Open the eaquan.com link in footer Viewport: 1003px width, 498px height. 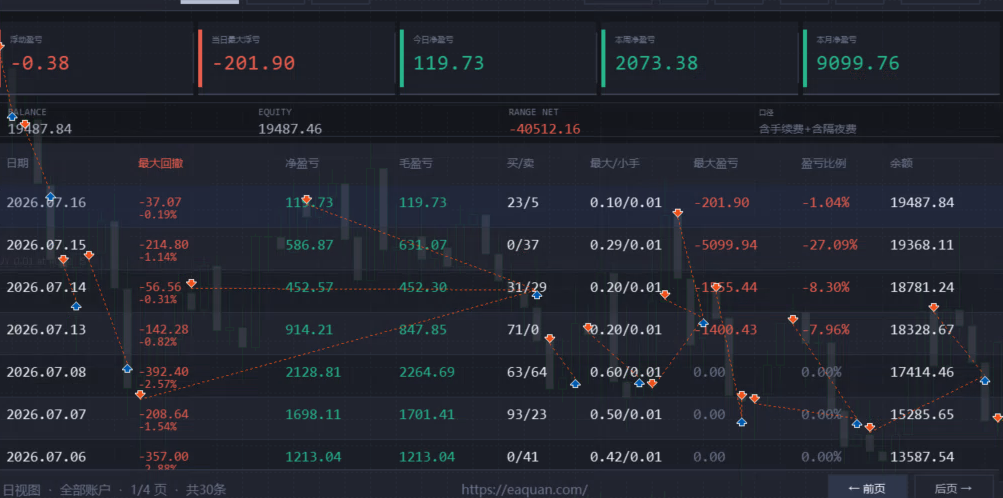coord(524,490)
